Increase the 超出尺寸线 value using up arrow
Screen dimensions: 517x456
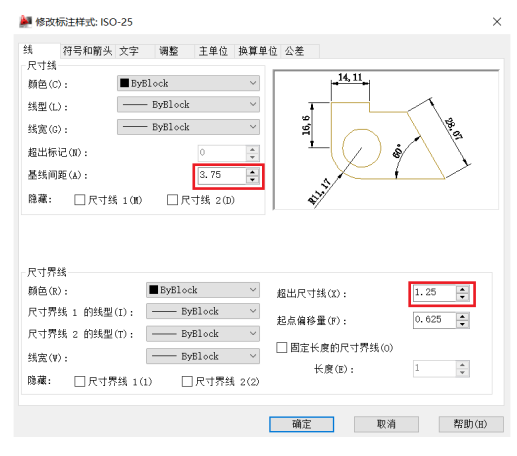(462, 290)
